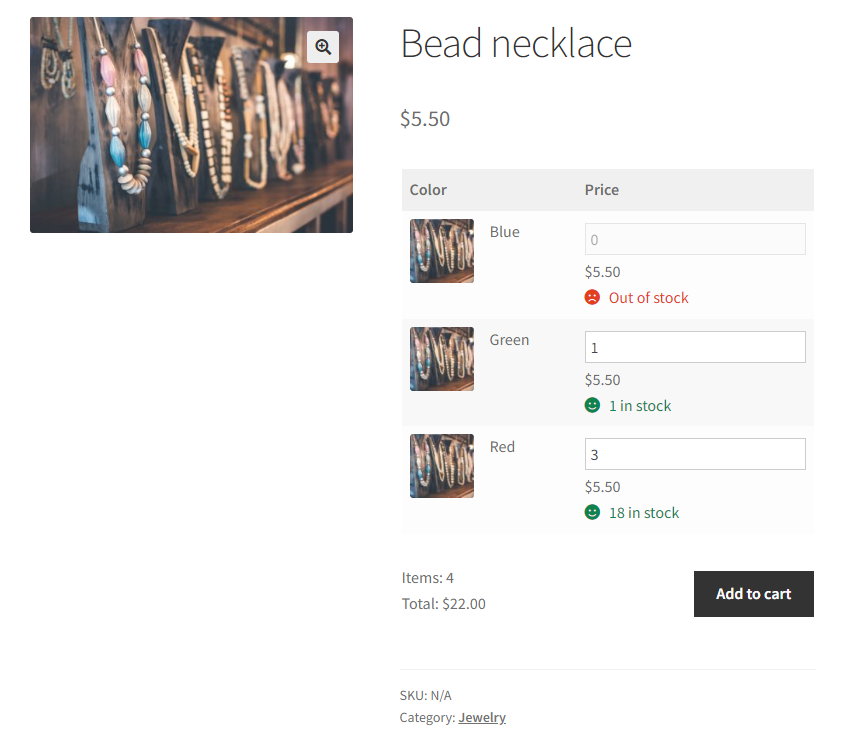Click the green smiley icon for Green variation
Viewport: 843px width, 742px height.
click(x=592, y=405)
